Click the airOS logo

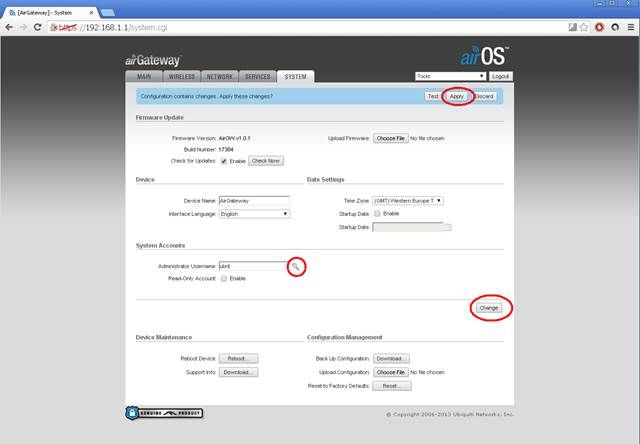[485, 56]
